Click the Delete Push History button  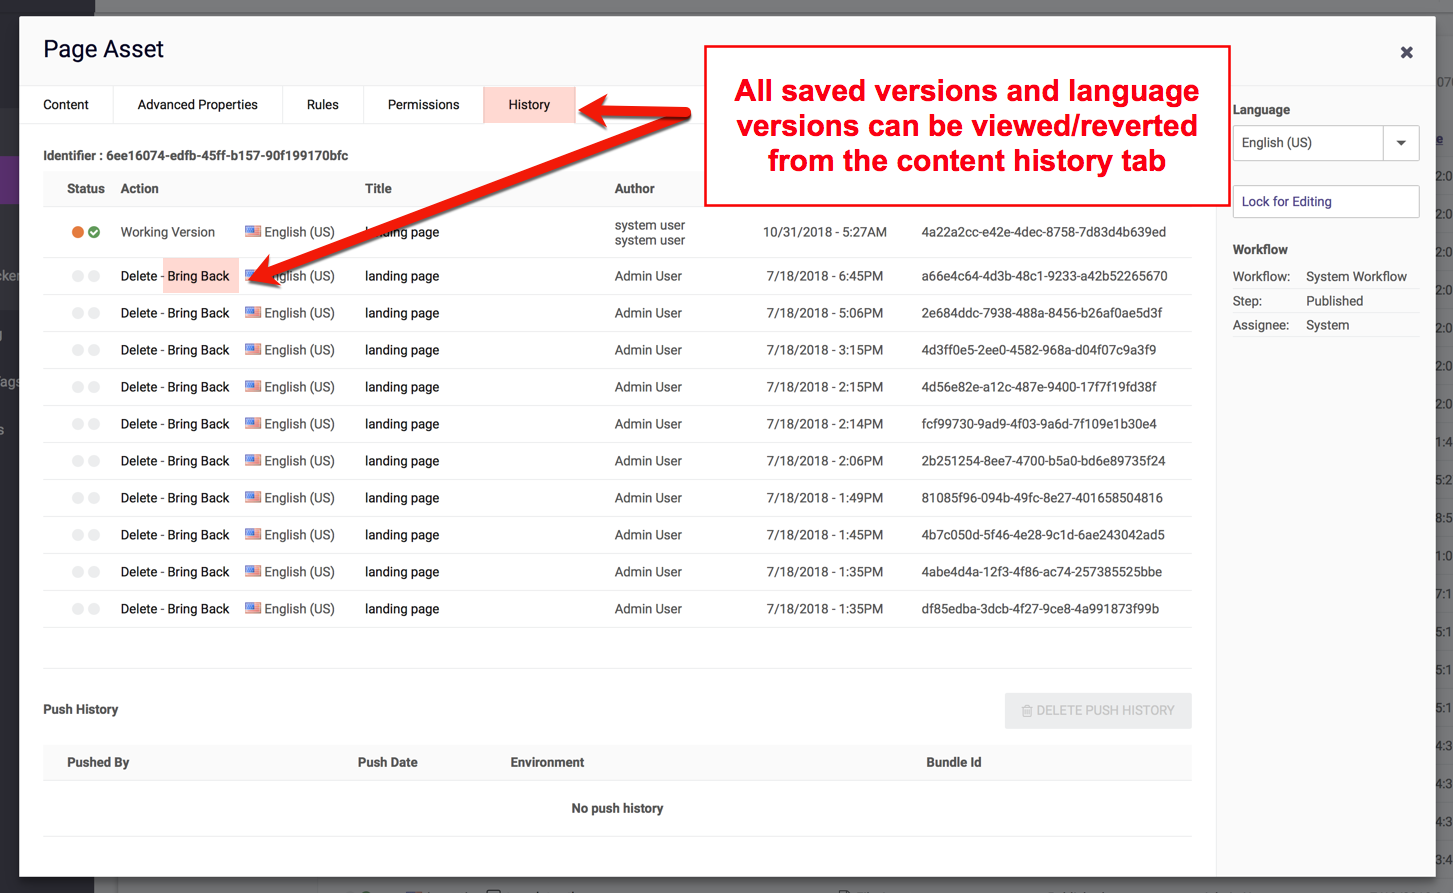pyautogui.click(x=1098, y=711)
